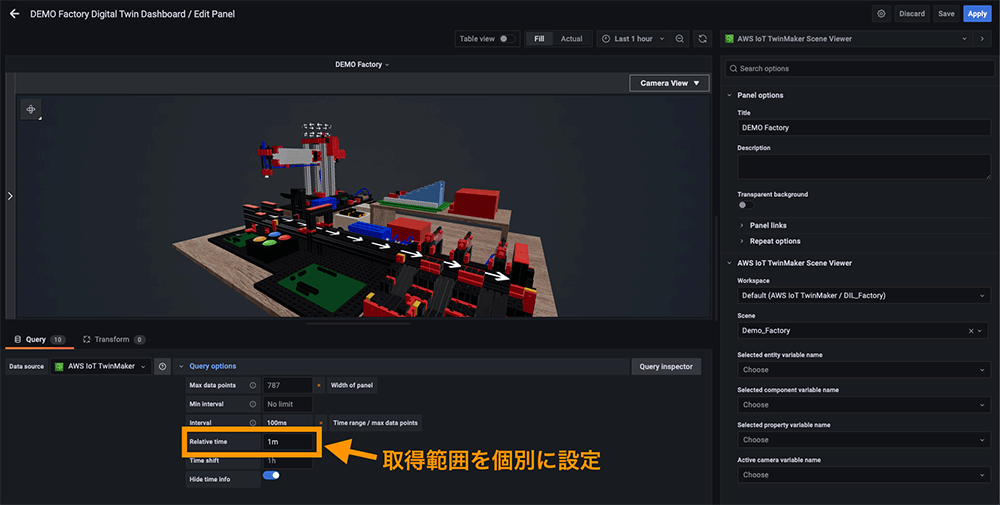Image resolution: width=1000 pixels, height=505 pixels.
Task: Expand sidebar using left edge chevron
Action: [x=10, y=196]
